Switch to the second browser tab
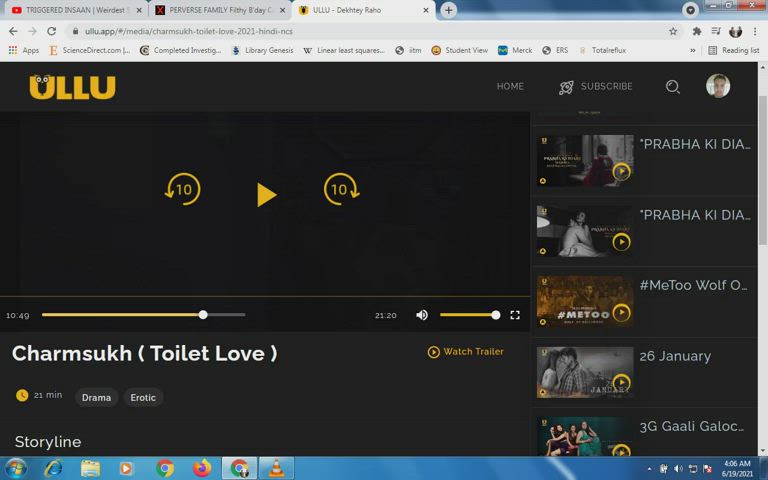Viewport: 768px width, 480px height. click(219, 10)
